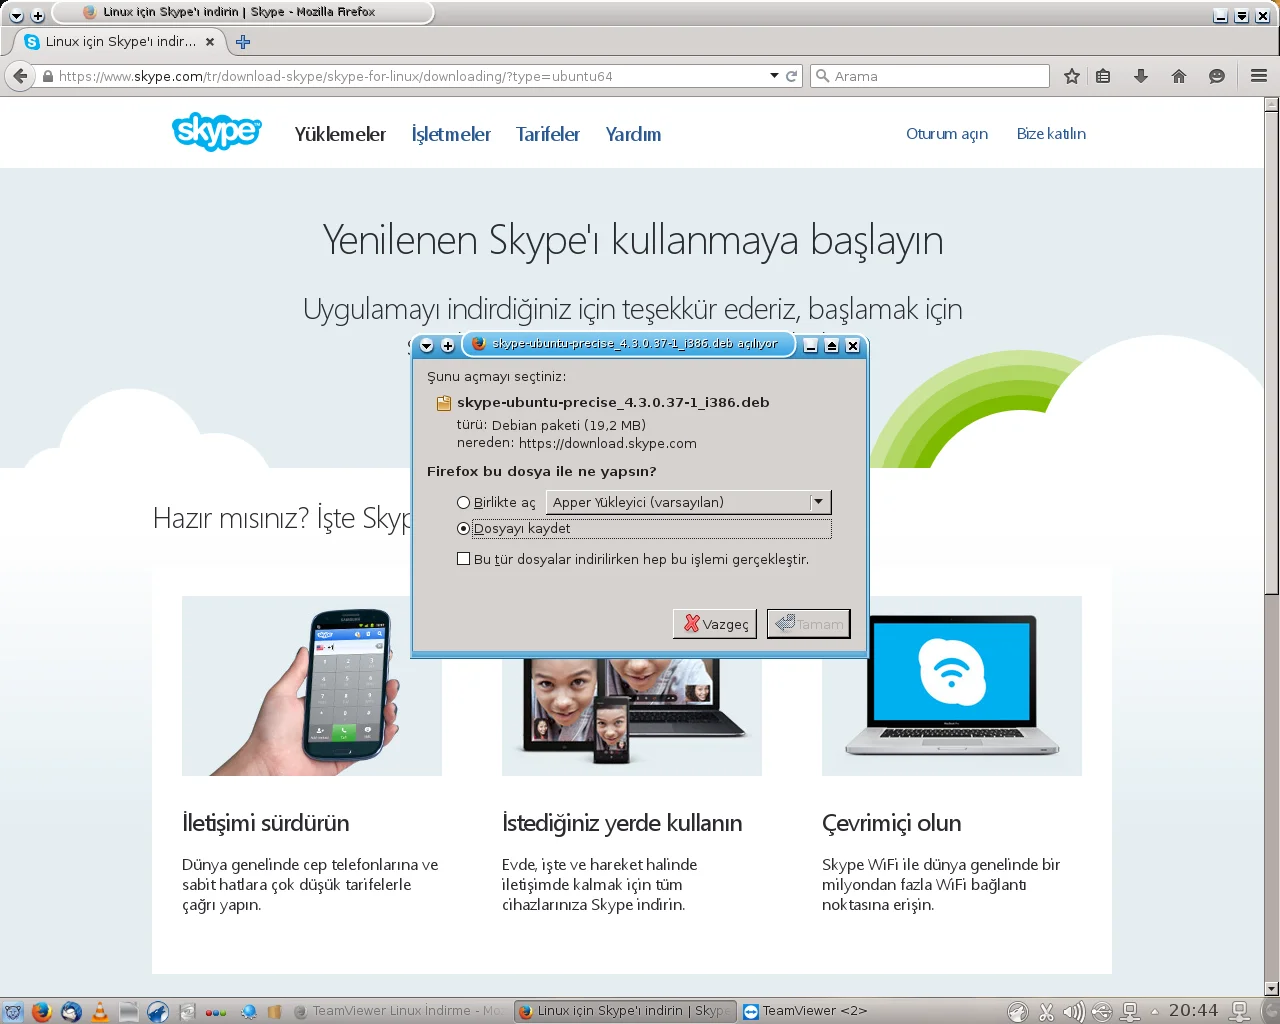Expand the system tray hidden icons arrow

pos(1155,1011)
